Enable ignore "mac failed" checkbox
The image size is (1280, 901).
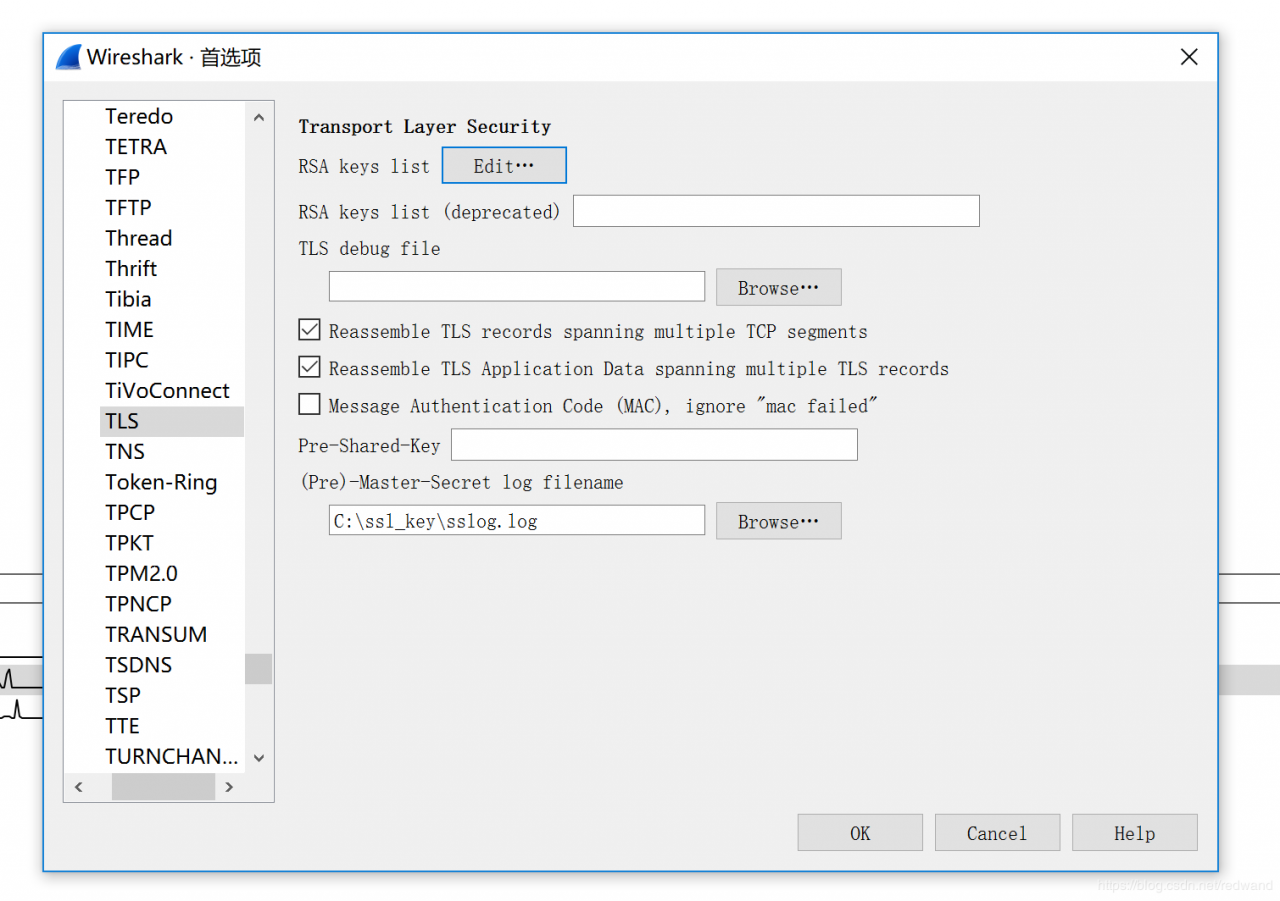(x=309, y=404)
